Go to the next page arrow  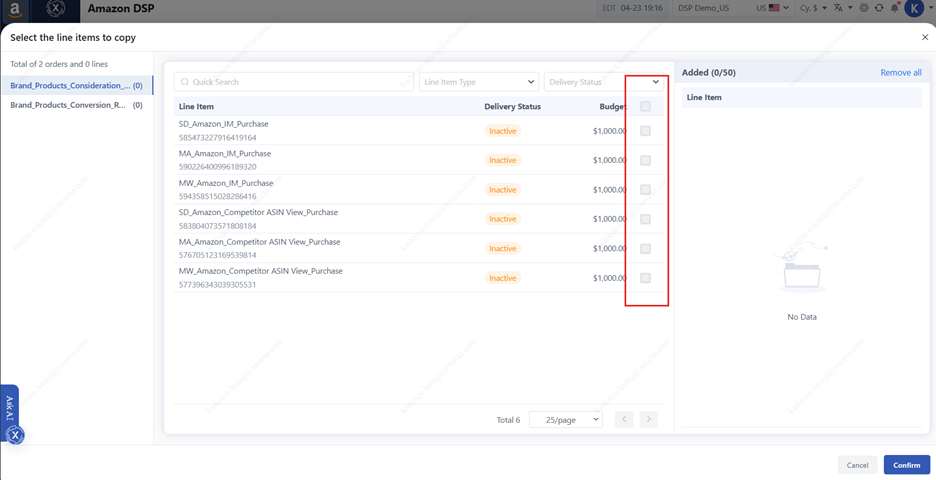[x=649, y=419]
